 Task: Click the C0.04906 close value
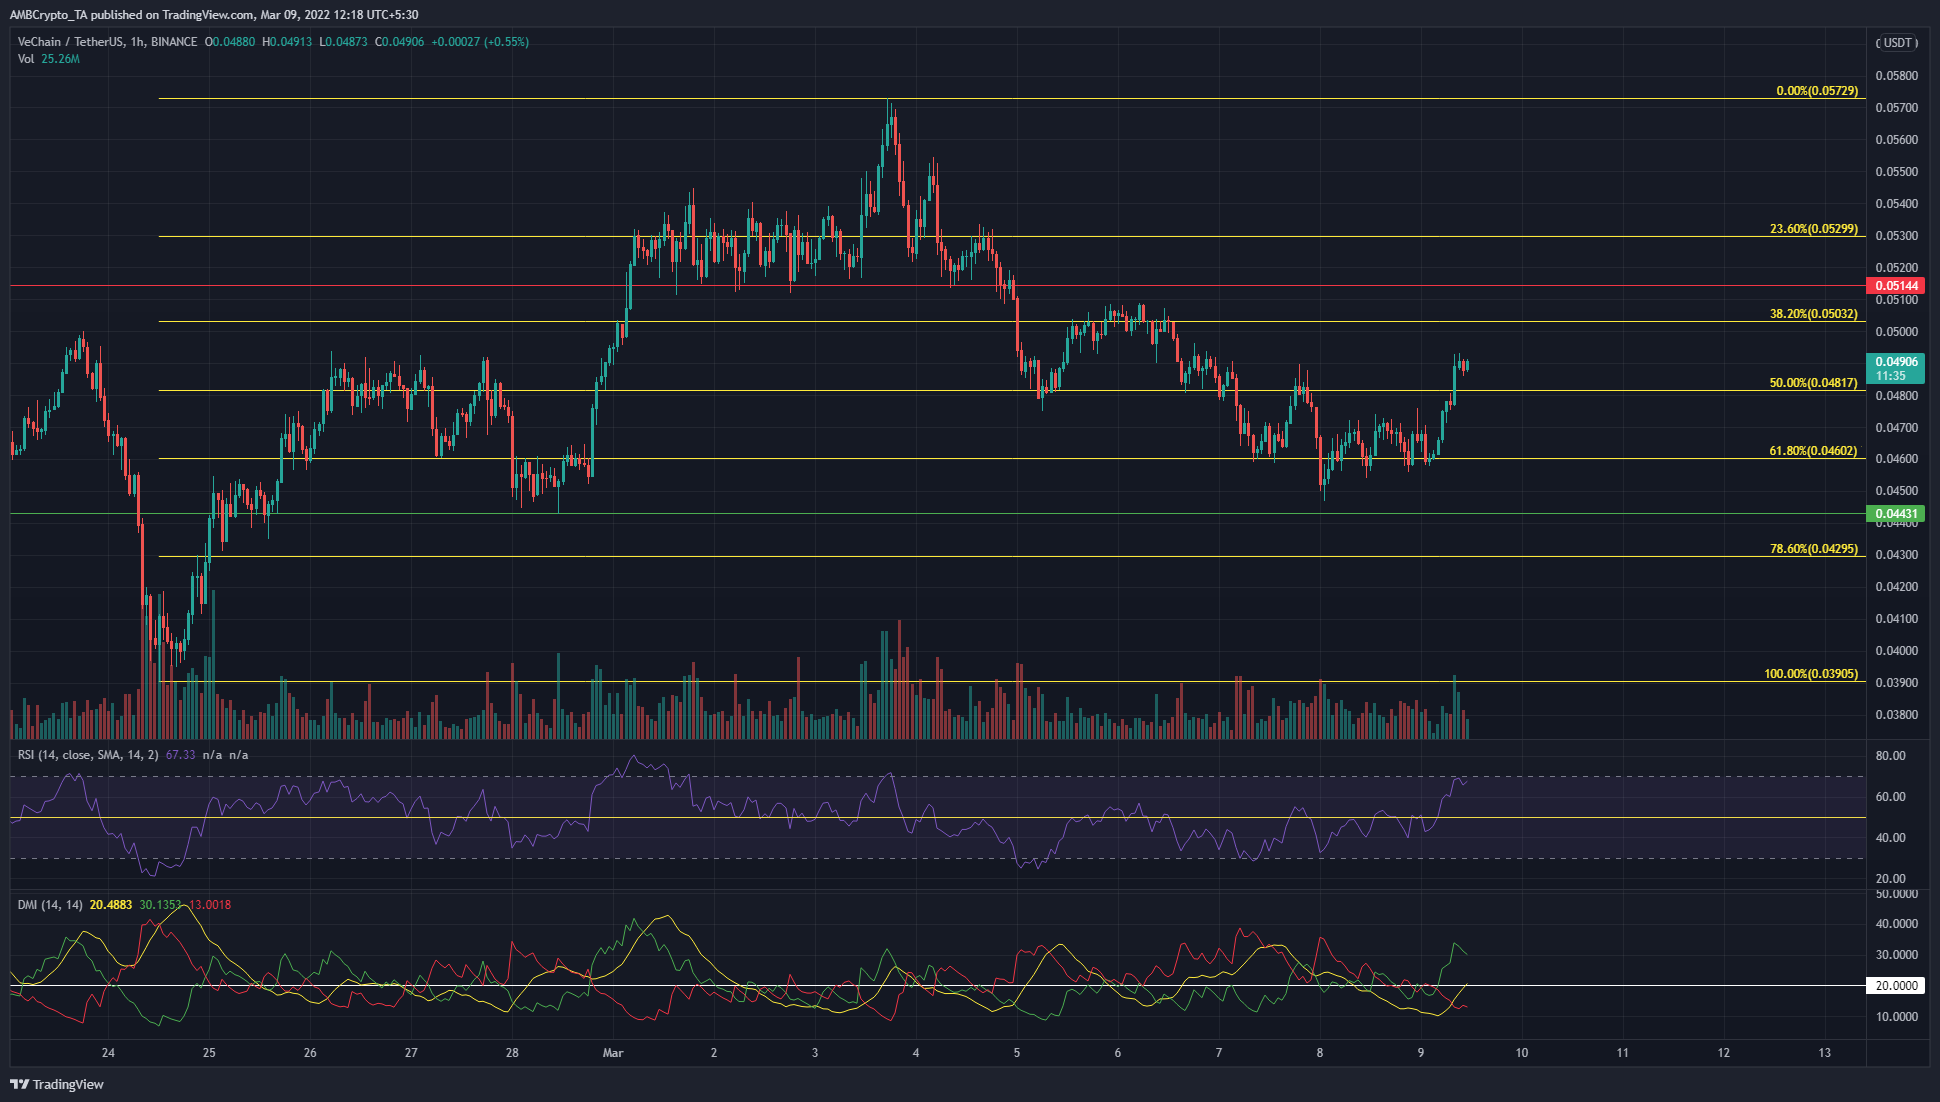[x=399, y=42]
